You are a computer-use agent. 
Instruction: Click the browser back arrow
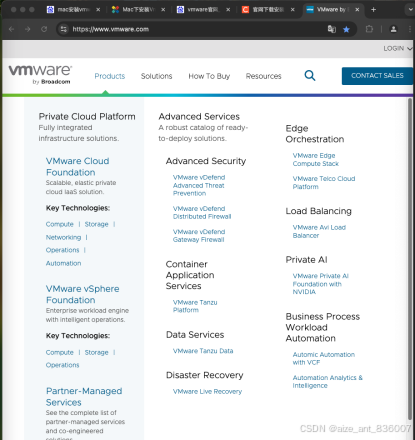[x=12, y=29]
